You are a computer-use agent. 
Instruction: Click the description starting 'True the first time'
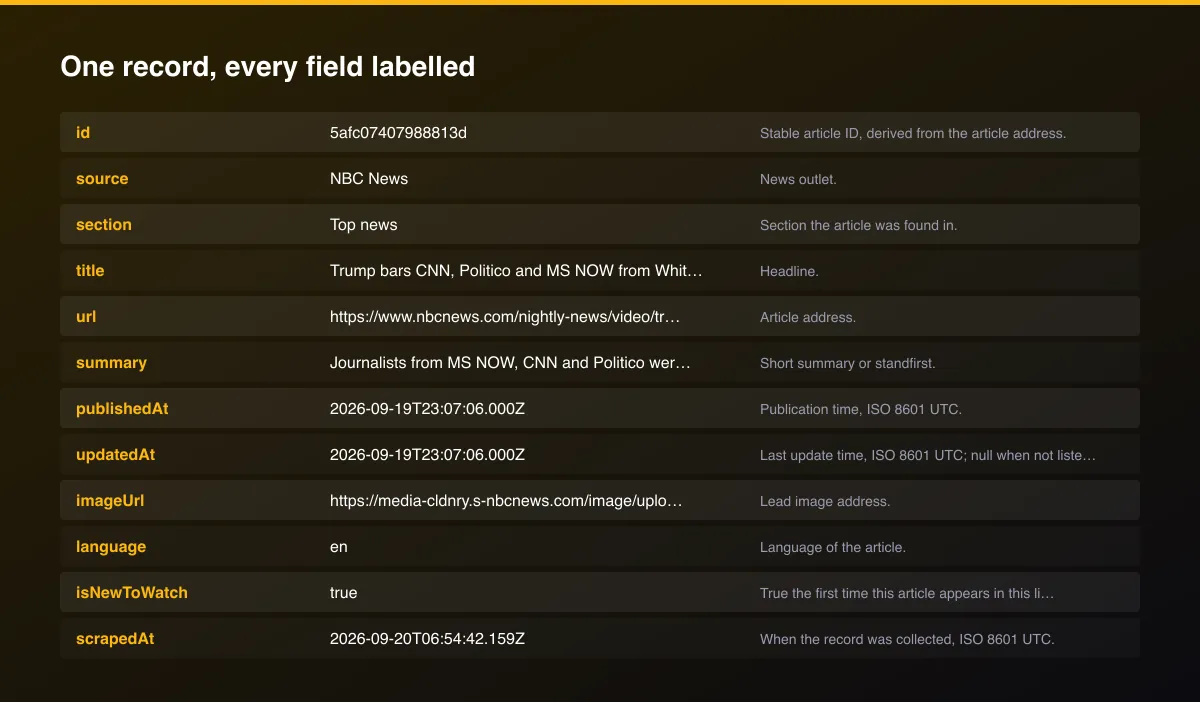907,593
